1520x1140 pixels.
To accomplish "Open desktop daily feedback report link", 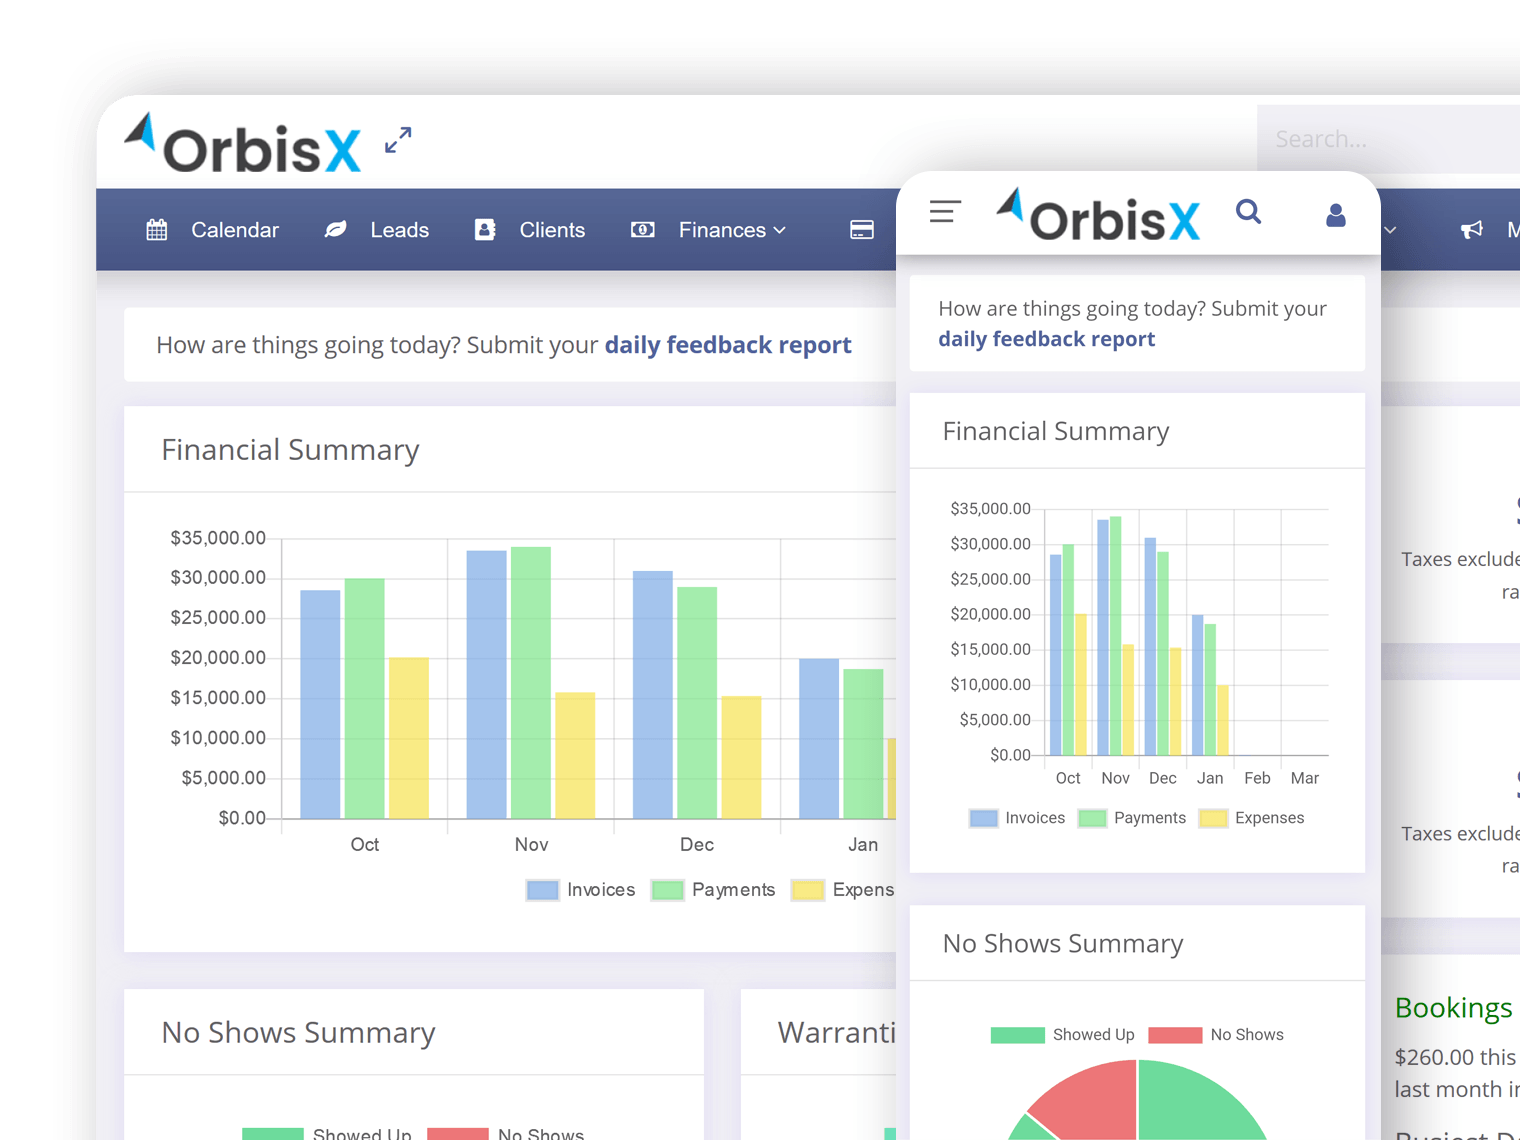I will tap(727, 345).
